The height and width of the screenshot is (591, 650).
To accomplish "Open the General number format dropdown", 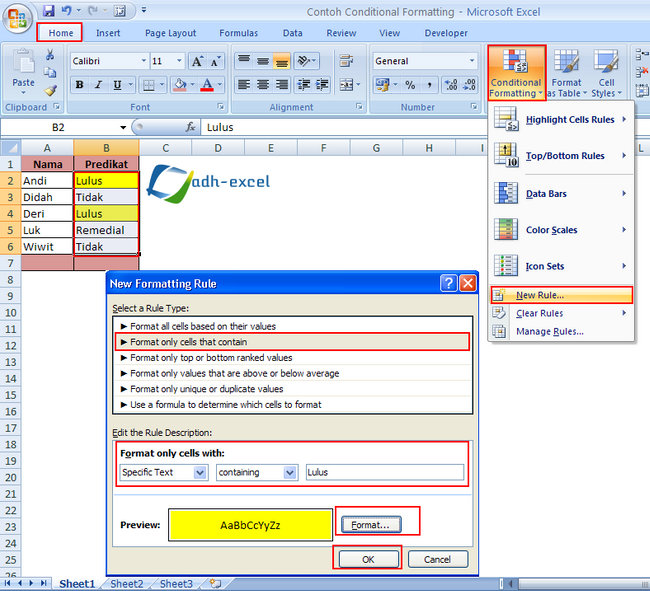I will [x=472, y=61].
